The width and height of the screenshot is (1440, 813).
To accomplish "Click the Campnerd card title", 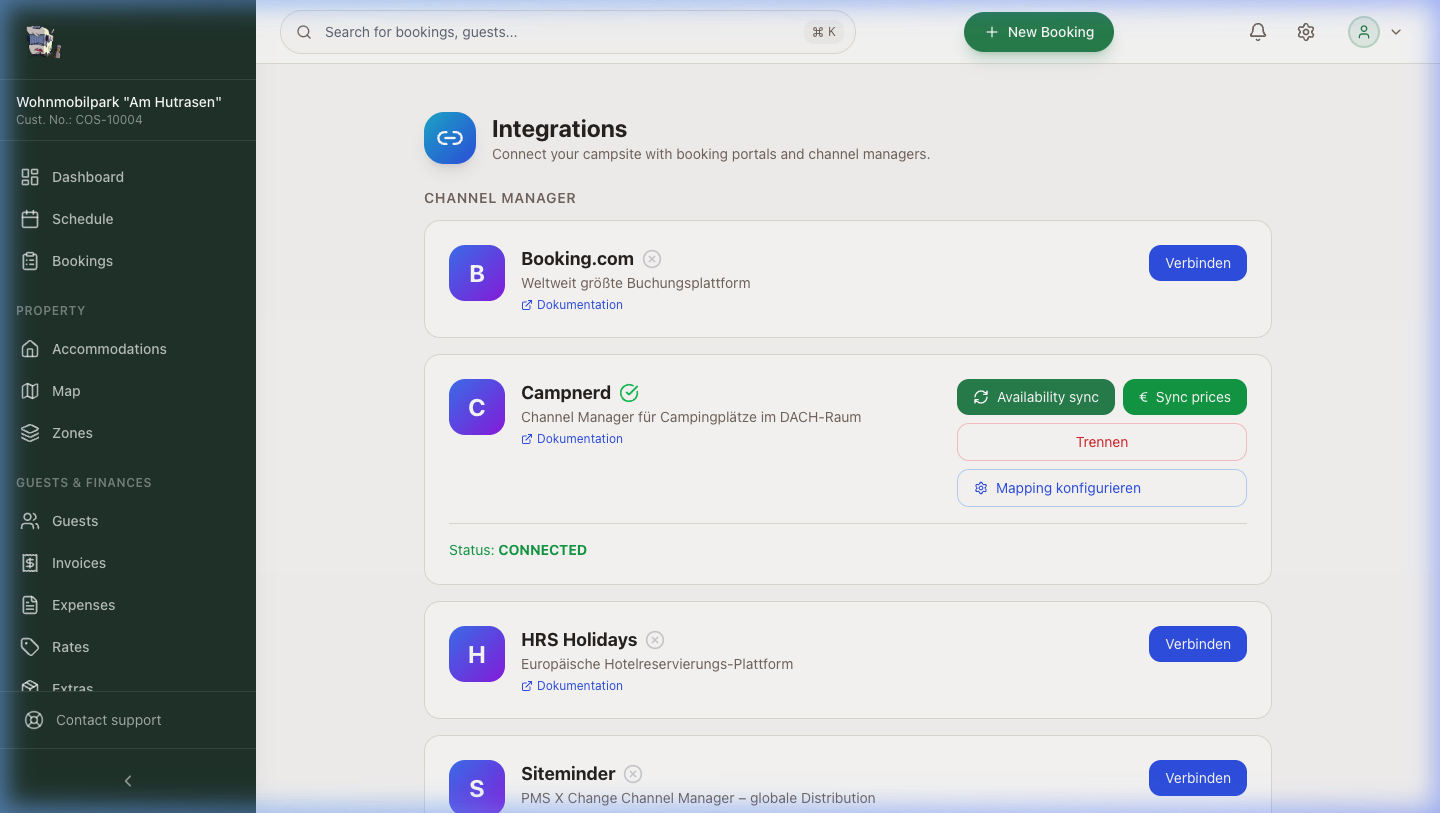I will (566, 393).
